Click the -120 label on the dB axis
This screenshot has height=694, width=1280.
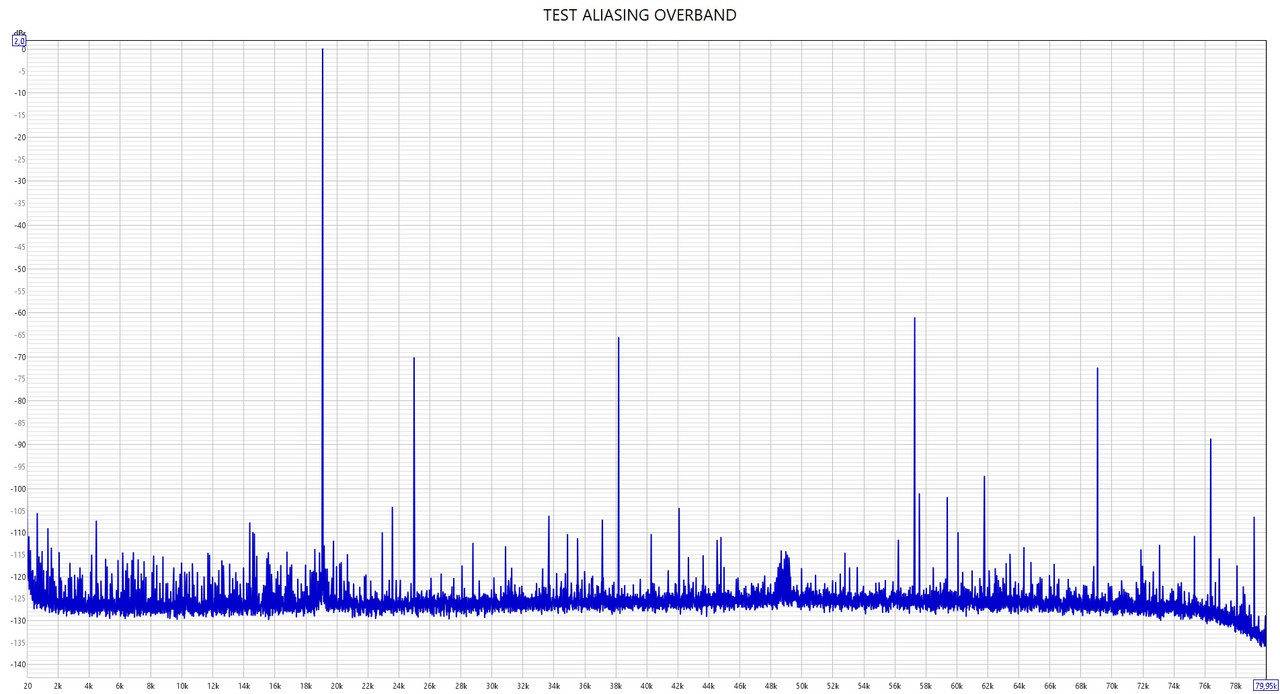[18, 577]
